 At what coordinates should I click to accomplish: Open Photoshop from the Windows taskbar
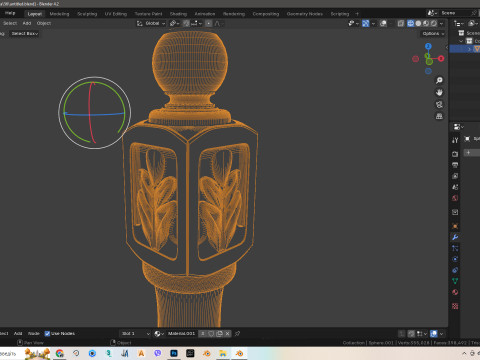click(174, 353)
